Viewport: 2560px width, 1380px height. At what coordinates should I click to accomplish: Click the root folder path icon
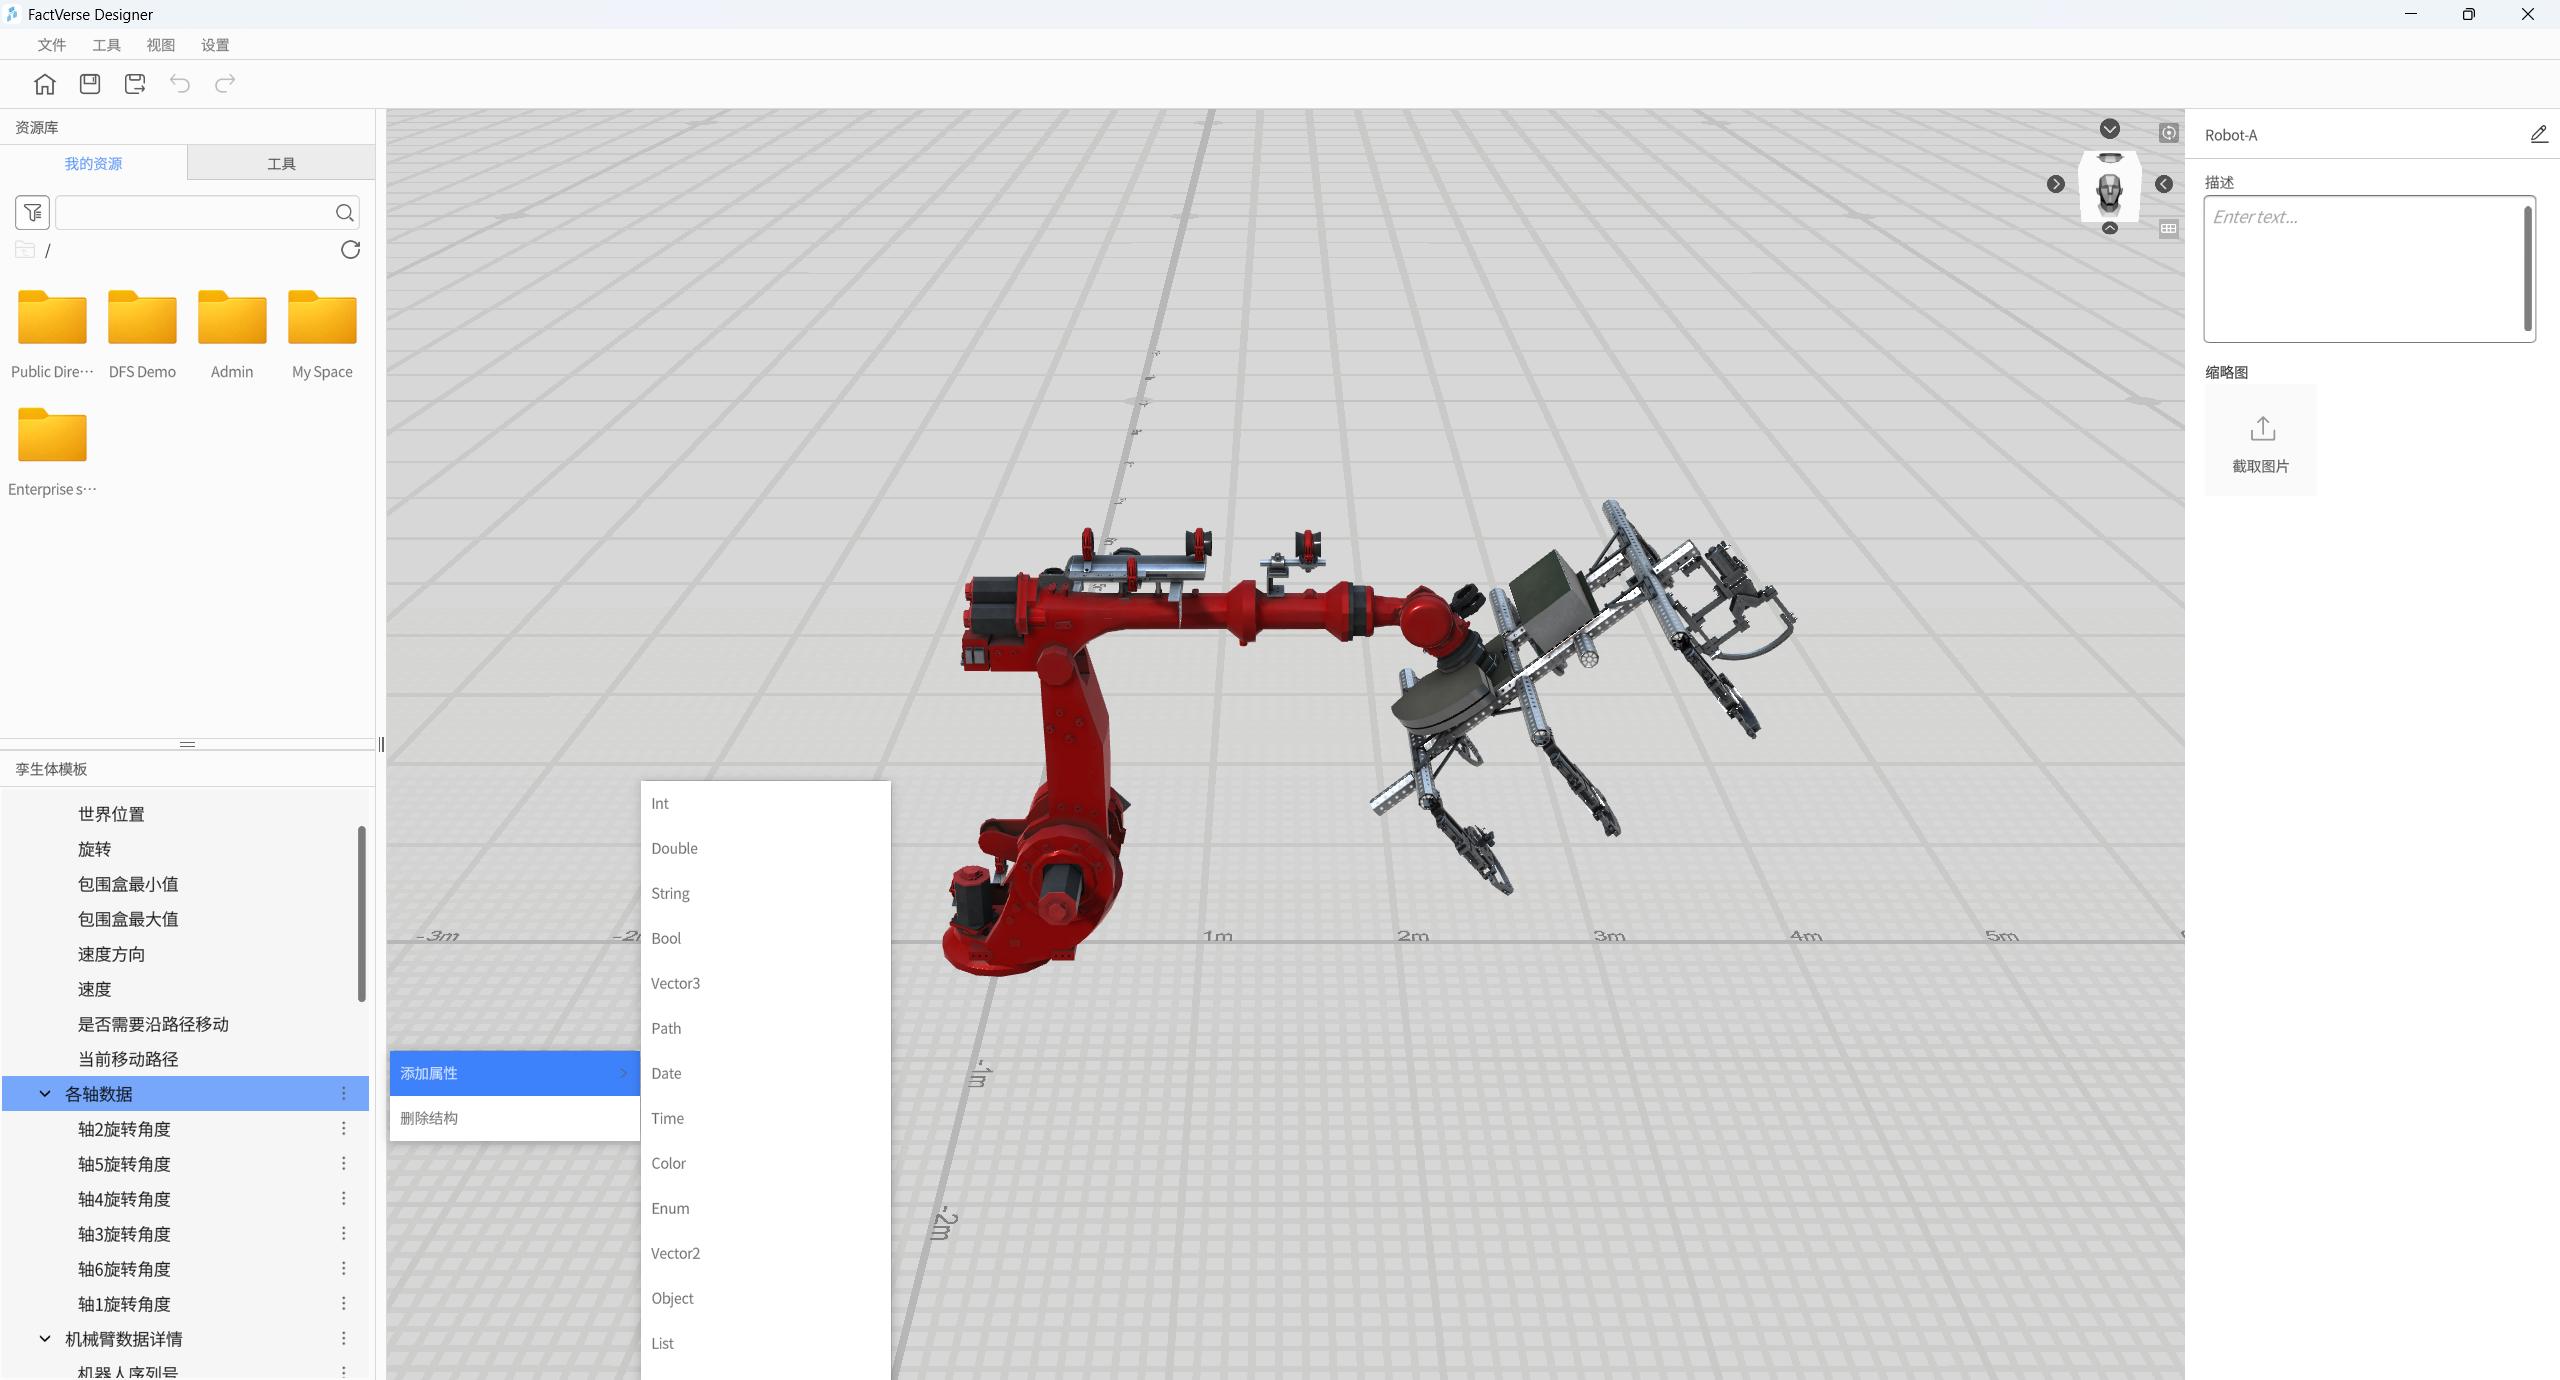(25, 250)
